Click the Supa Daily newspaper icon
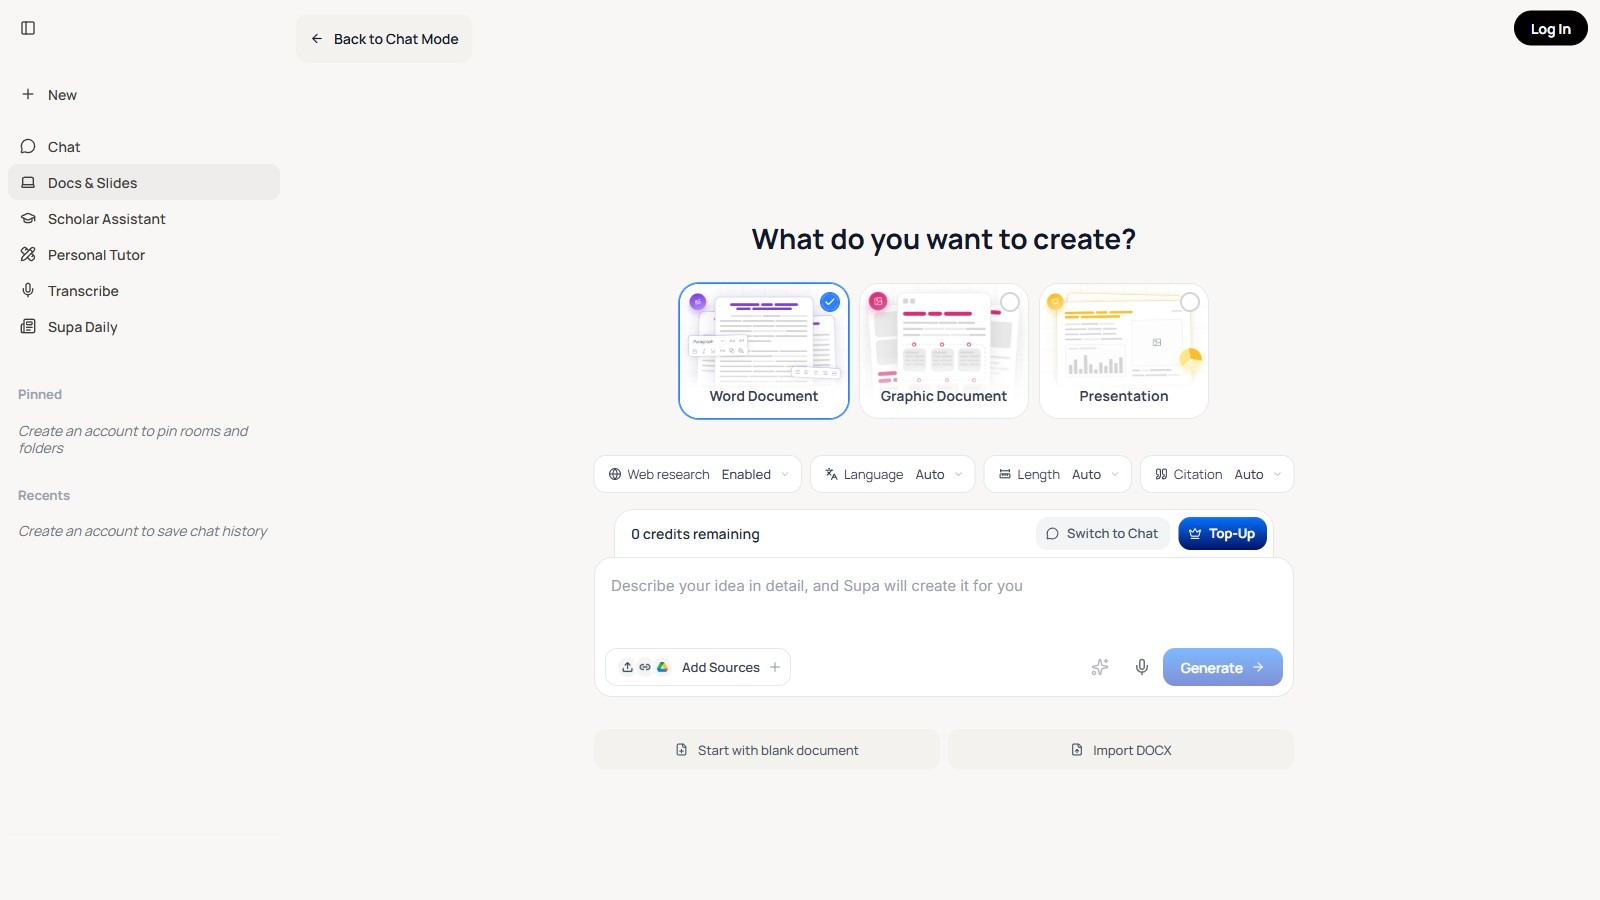Viewport: 1600px width, 900px height. (x=28, y=326)
